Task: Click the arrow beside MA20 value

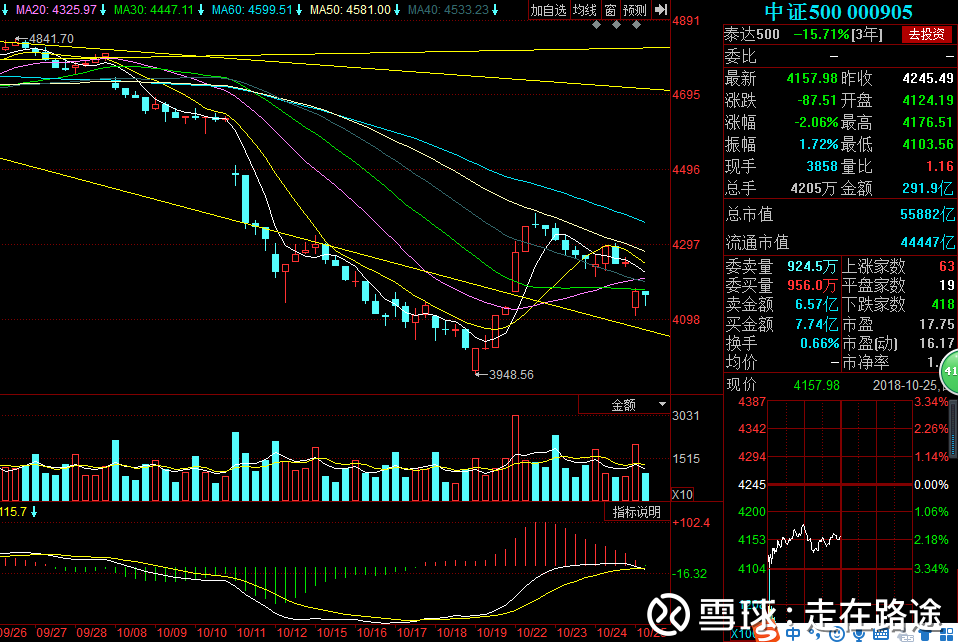Action: [102, 10]
